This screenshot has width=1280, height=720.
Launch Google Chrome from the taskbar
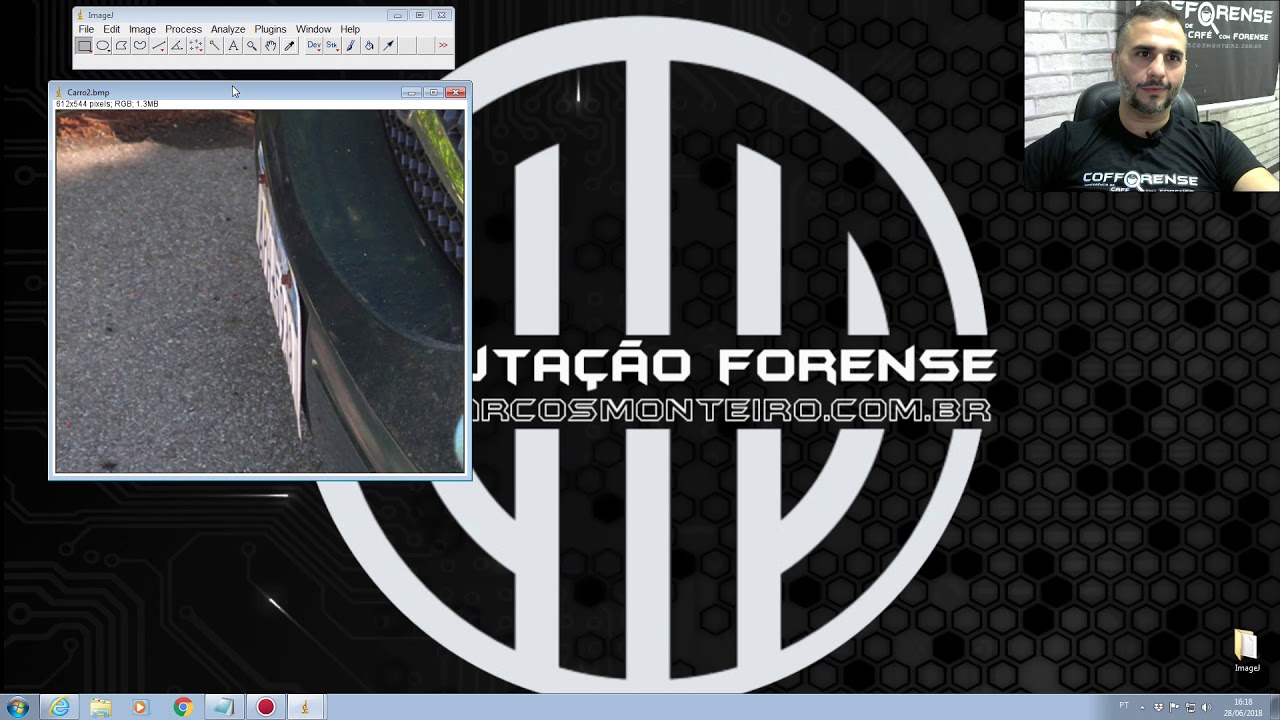point(183,707)
